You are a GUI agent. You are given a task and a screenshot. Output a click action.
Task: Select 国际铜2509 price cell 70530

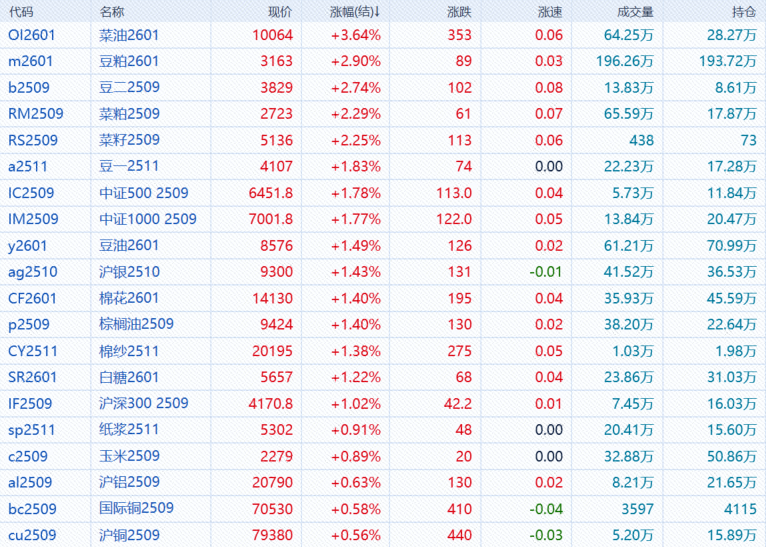coord(272,509)
